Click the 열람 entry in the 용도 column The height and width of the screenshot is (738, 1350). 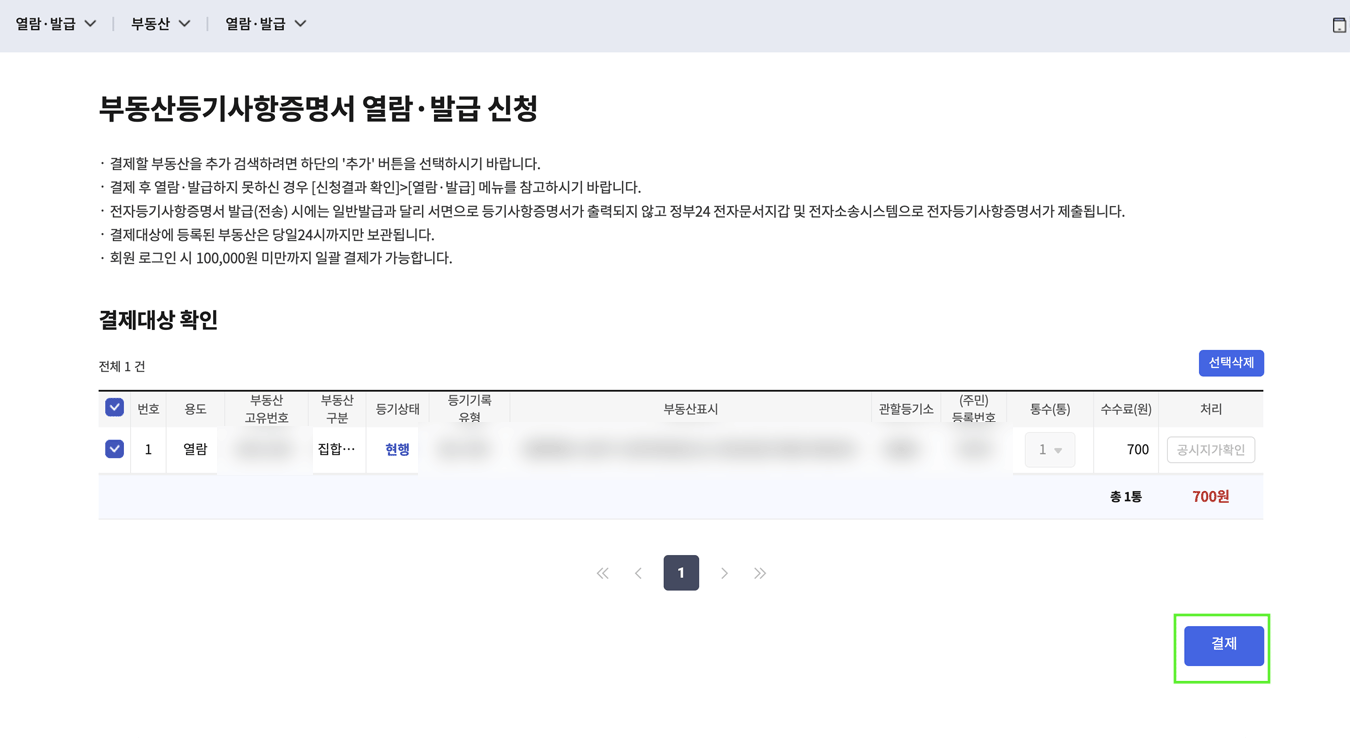192,449
